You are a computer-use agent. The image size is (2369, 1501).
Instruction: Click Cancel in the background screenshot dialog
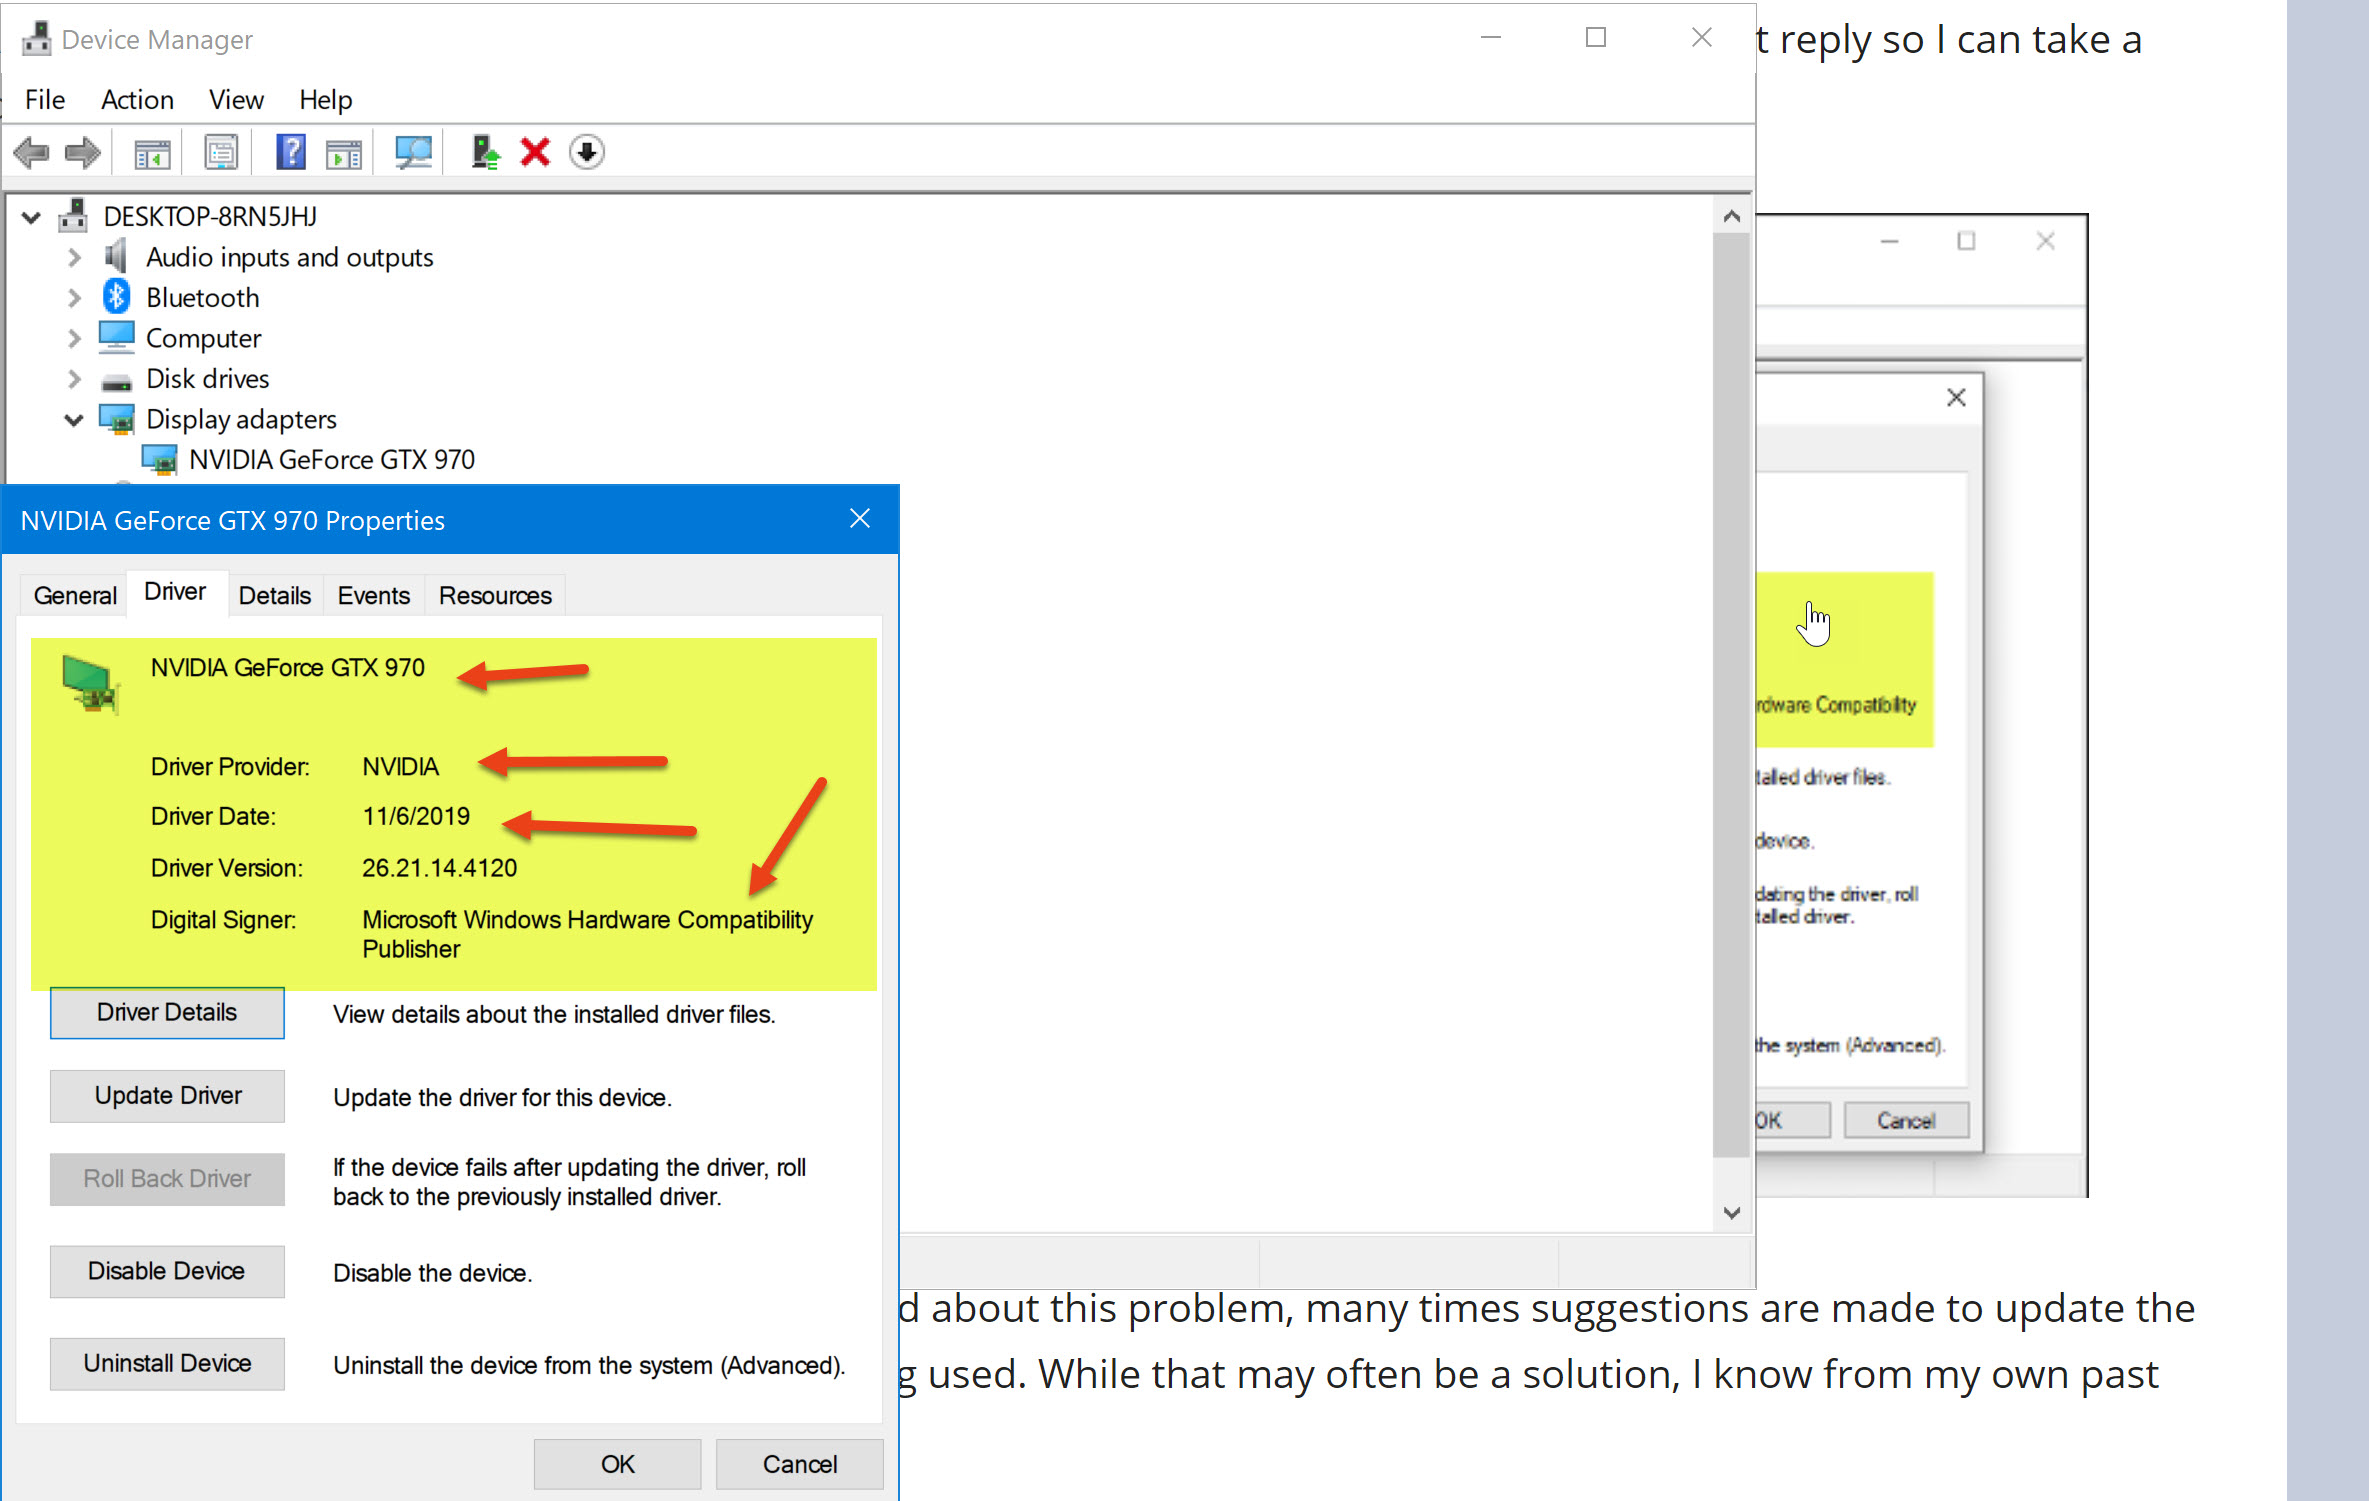pos(1906,1121)
